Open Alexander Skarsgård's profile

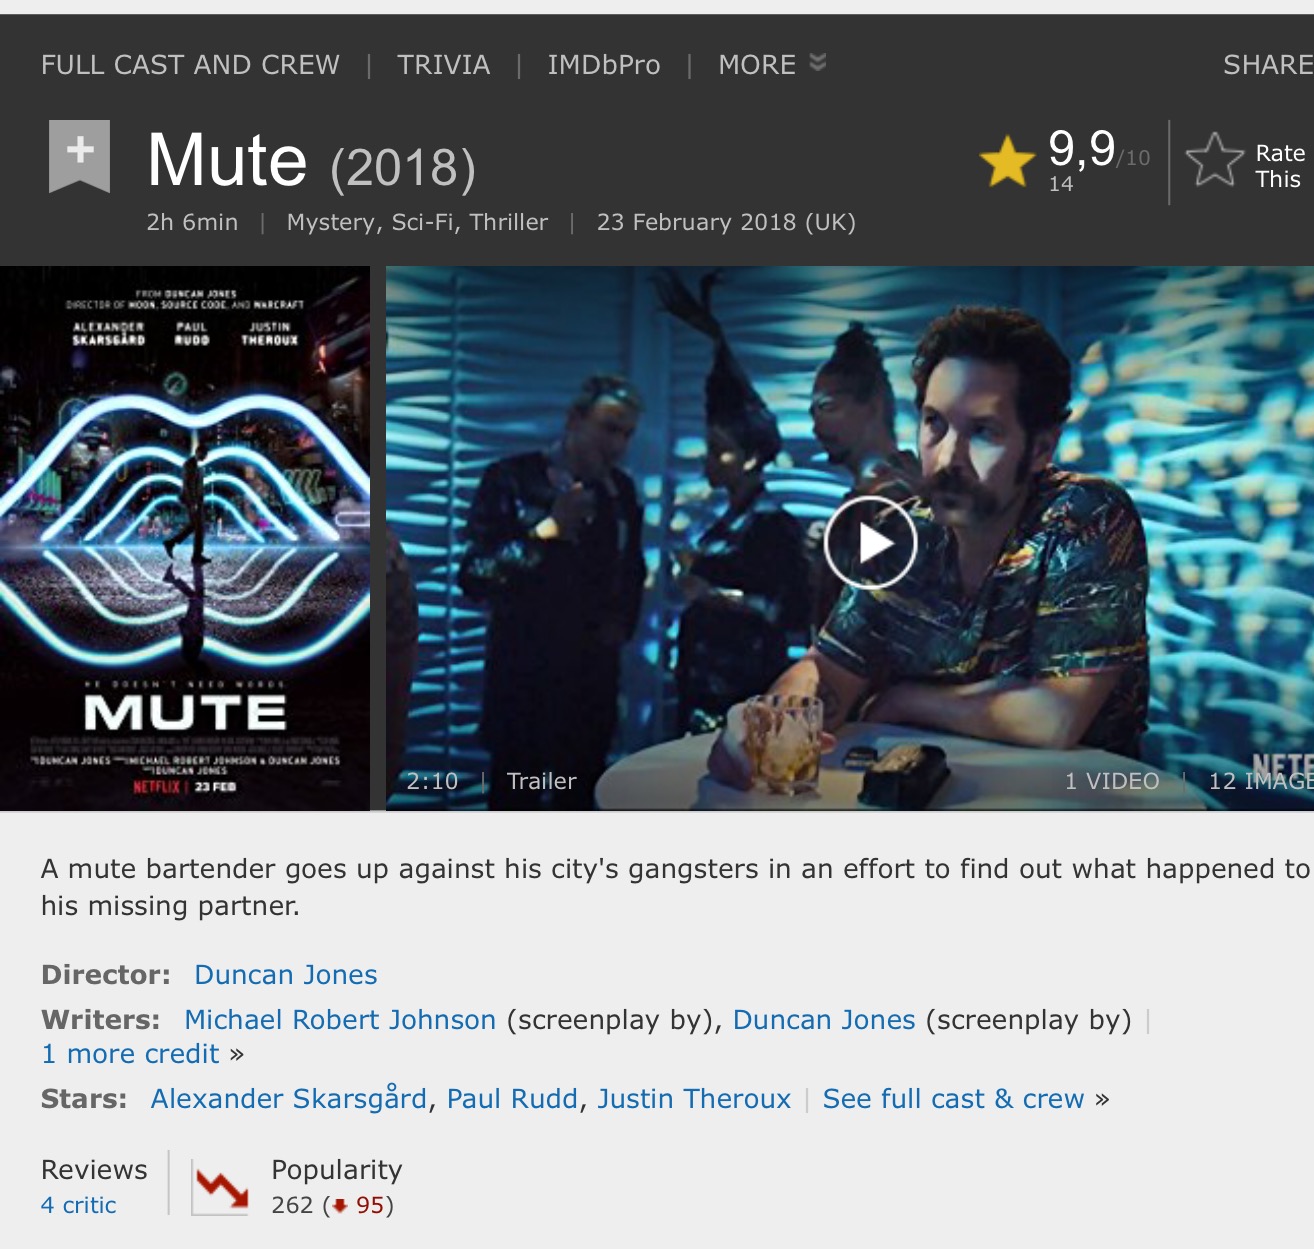289,1099
